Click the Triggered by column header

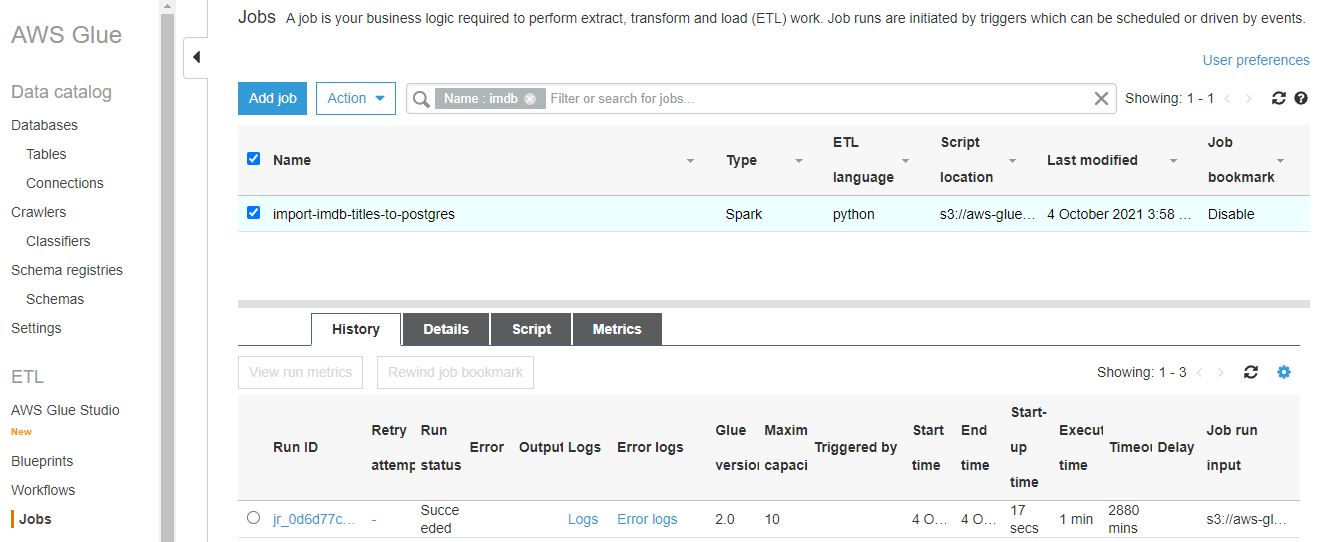click(856, 447)
